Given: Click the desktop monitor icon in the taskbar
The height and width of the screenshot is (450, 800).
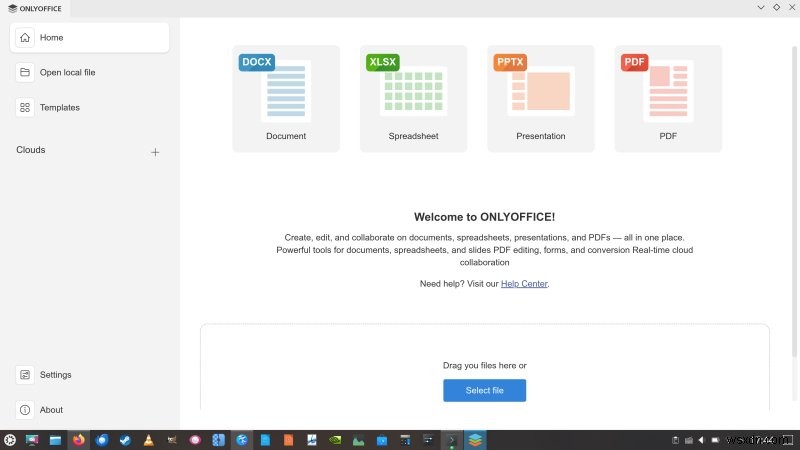Looking at the screenshot, I should 32,440.
